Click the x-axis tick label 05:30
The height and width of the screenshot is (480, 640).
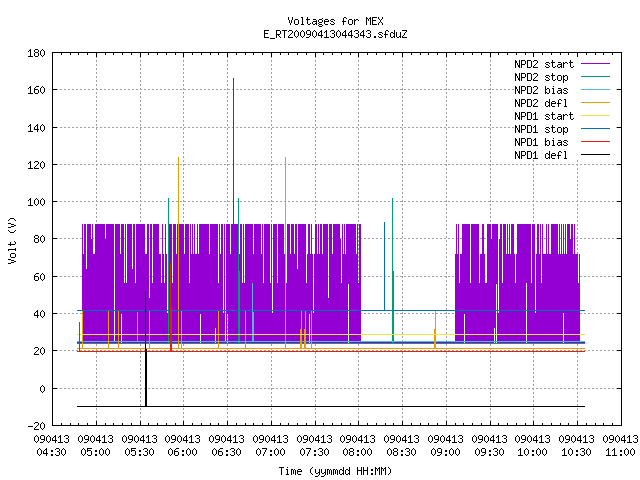click(140, 452)
